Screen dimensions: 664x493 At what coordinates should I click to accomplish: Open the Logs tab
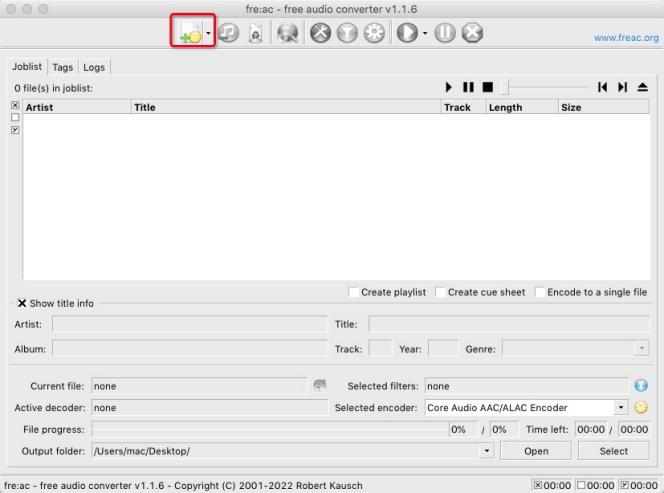(94, 67)
